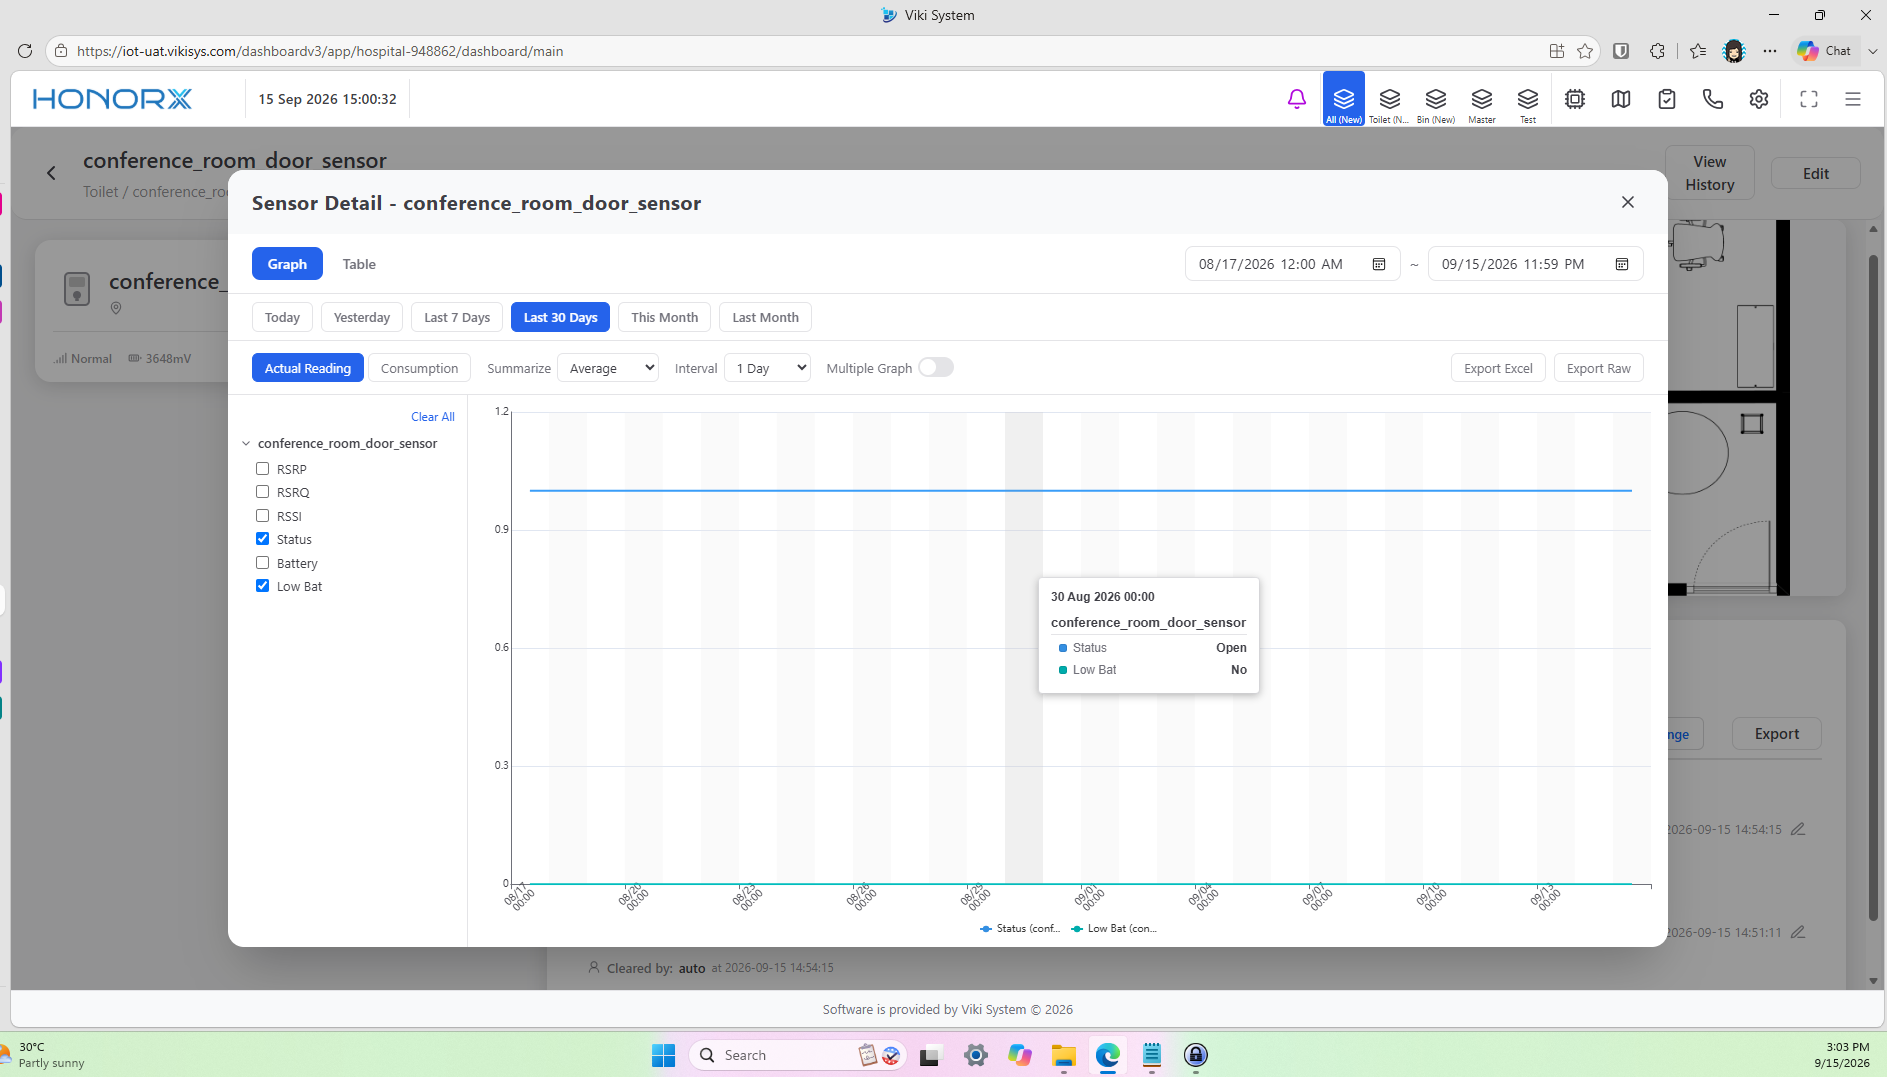Open the Summarize Average dropdown
The height and width of the screenshot is (1077, 1887).
(608, 368)
